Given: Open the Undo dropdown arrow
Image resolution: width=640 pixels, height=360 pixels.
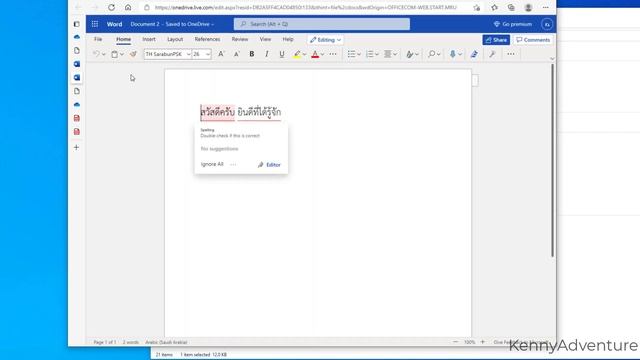Looking at the screenshot, I should 104,54.
